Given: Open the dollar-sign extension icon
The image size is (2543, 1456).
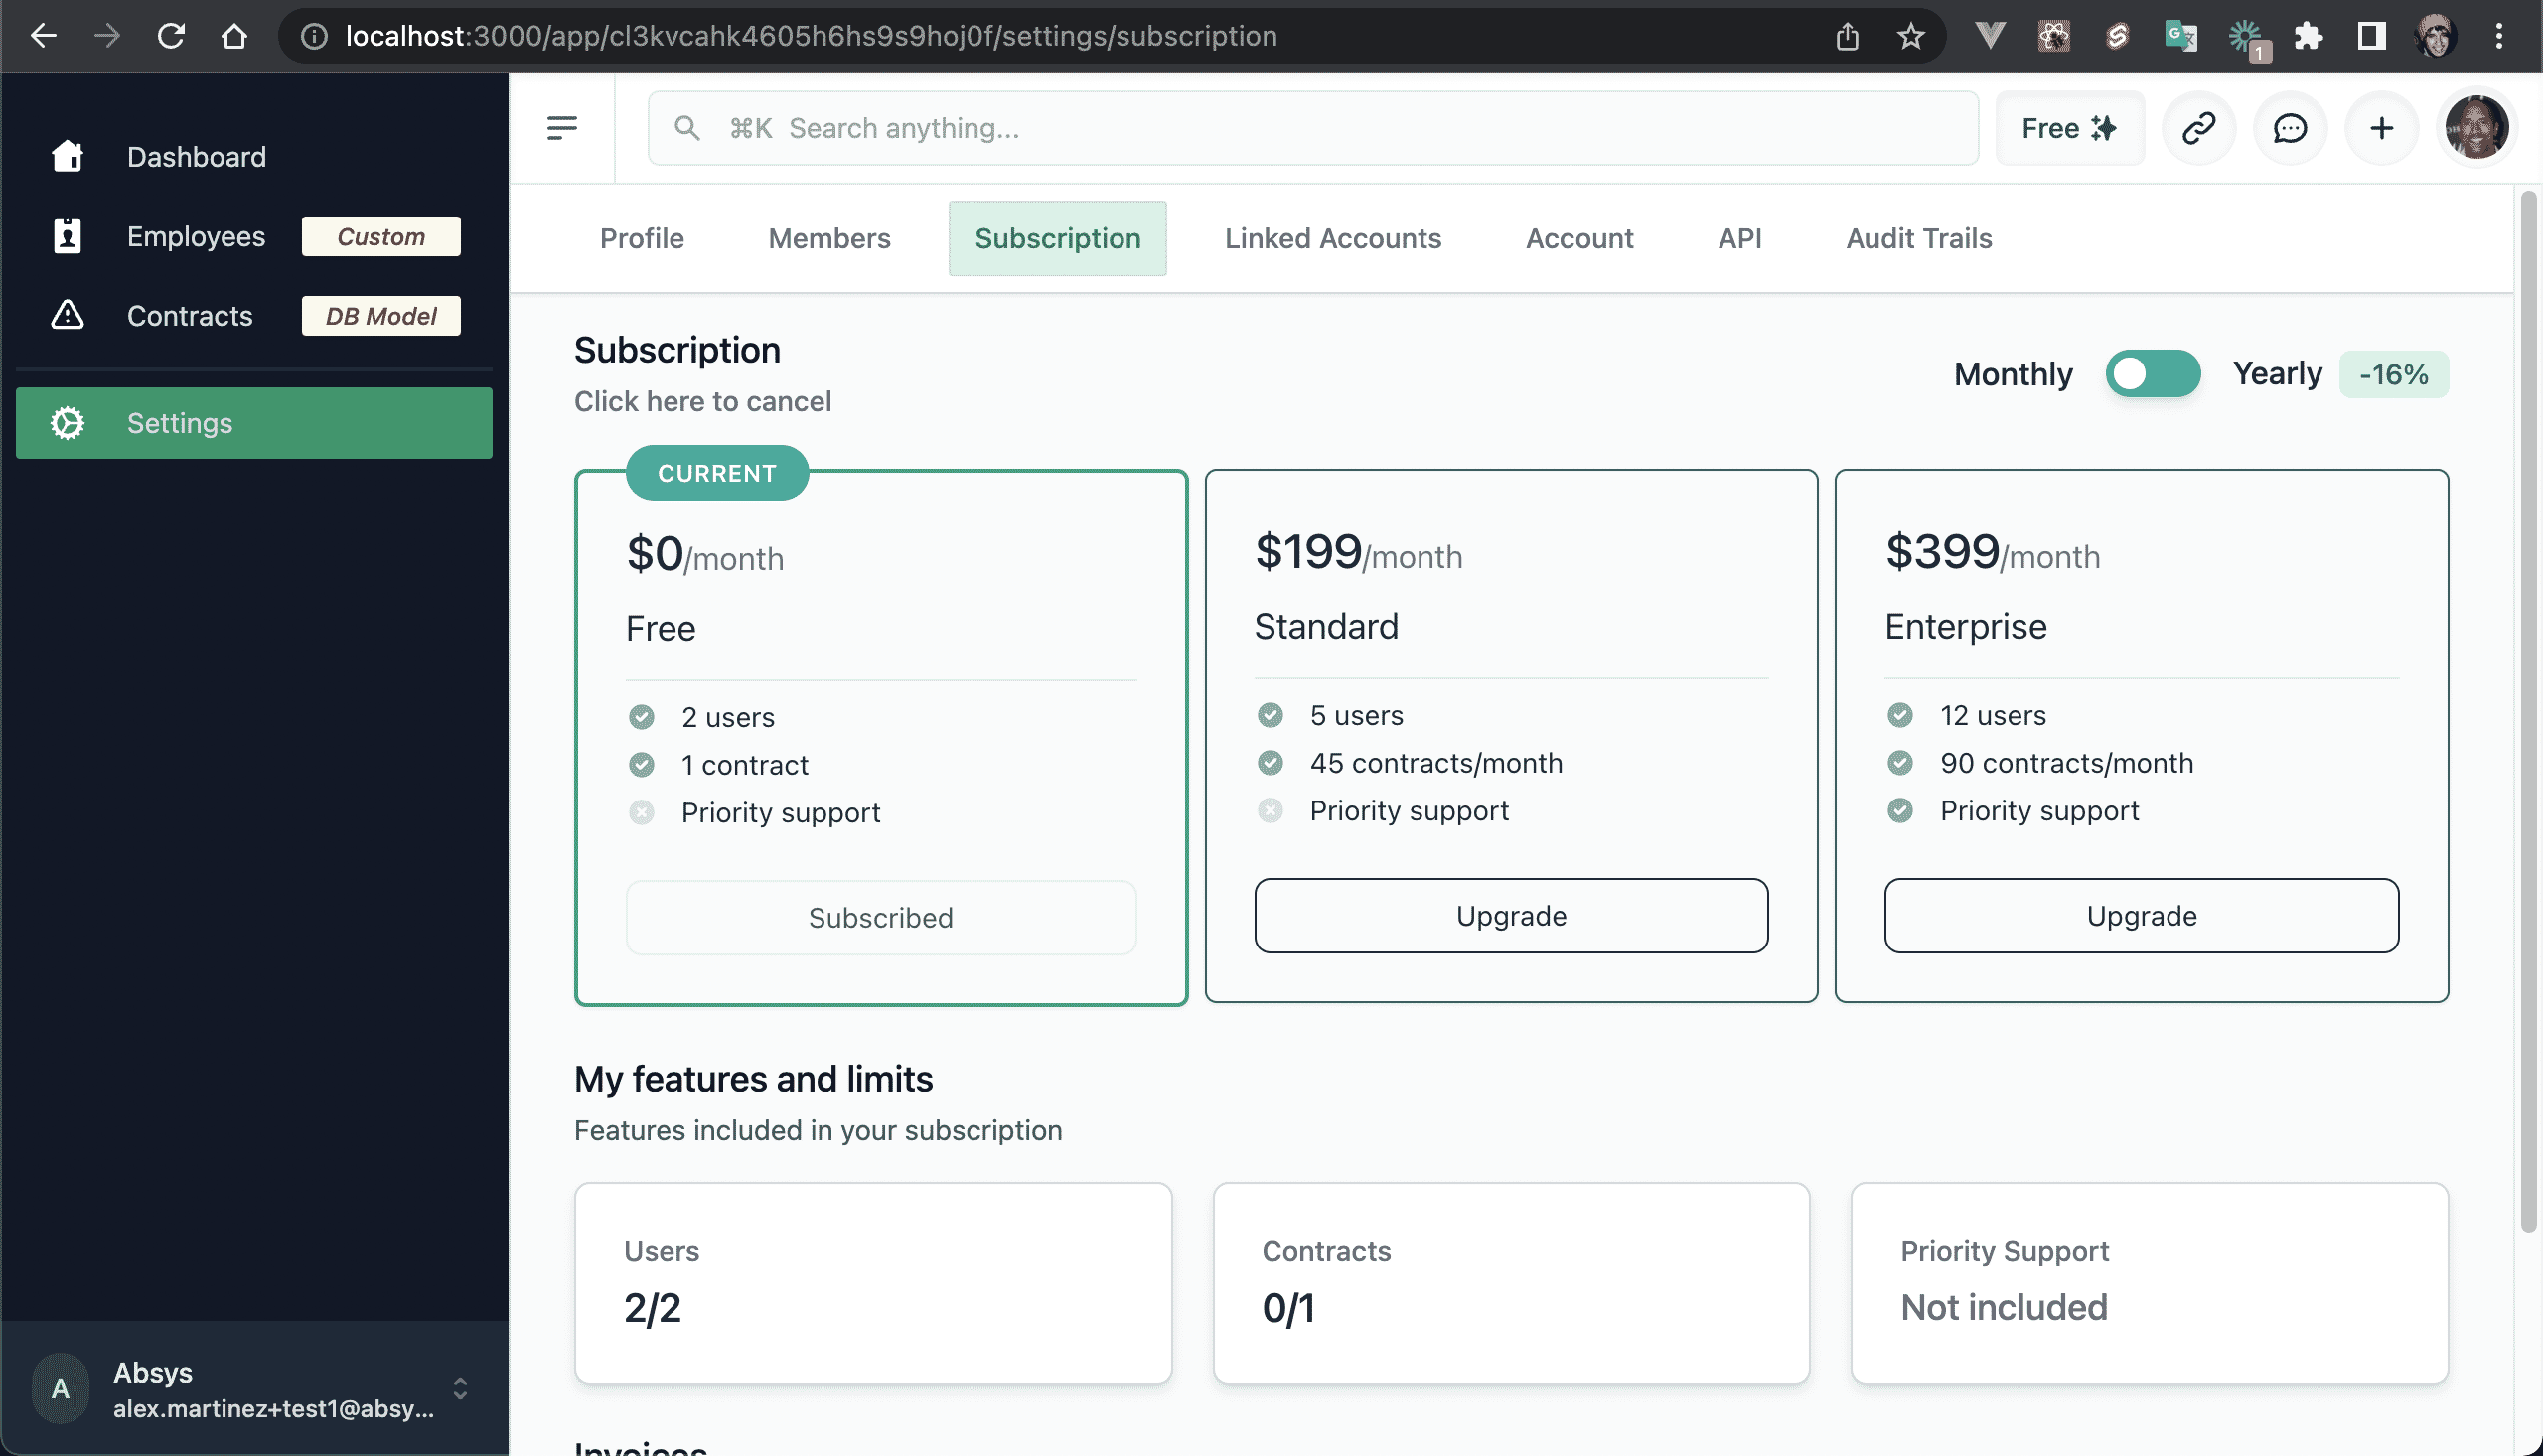Looking at the screenshot, I should click(2116, 36).
